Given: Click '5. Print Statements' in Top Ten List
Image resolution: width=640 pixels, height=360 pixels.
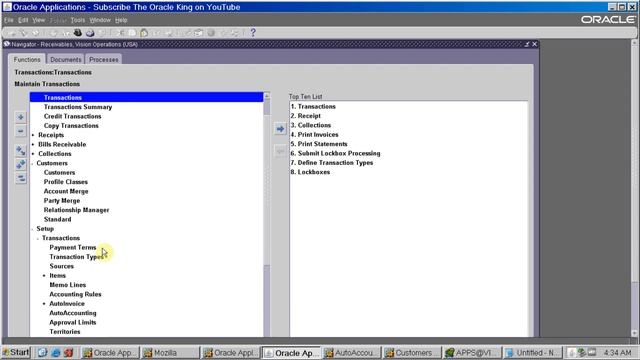Looking at the screenshot, I should [319, 144].
